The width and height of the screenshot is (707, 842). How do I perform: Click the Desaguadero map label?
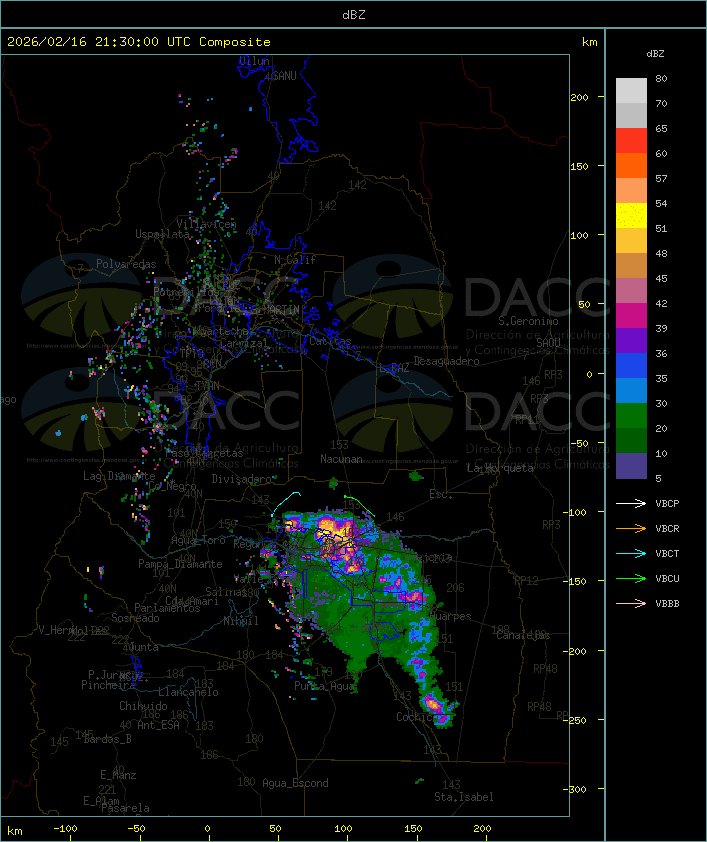pos(446,361)
